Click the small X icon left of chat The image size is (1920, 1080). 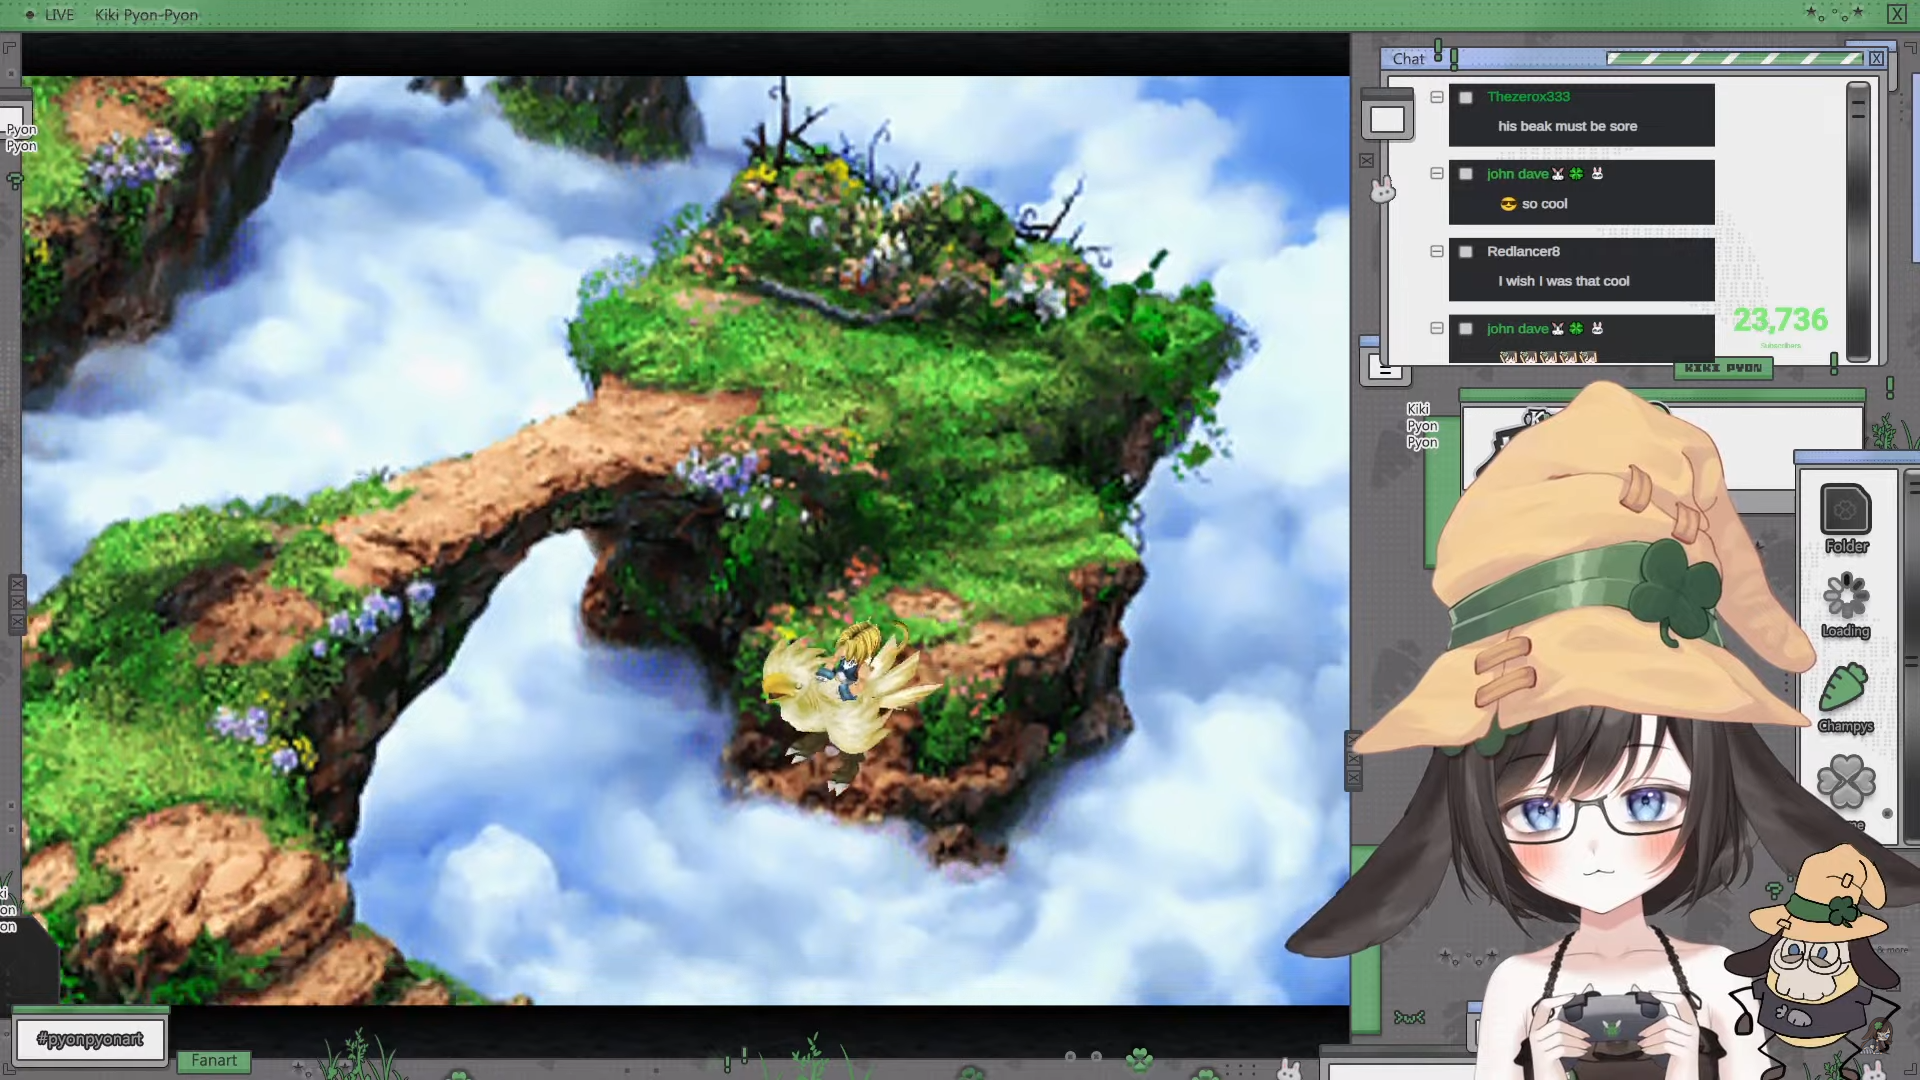pyautogui.click(x=1367, y=160)
